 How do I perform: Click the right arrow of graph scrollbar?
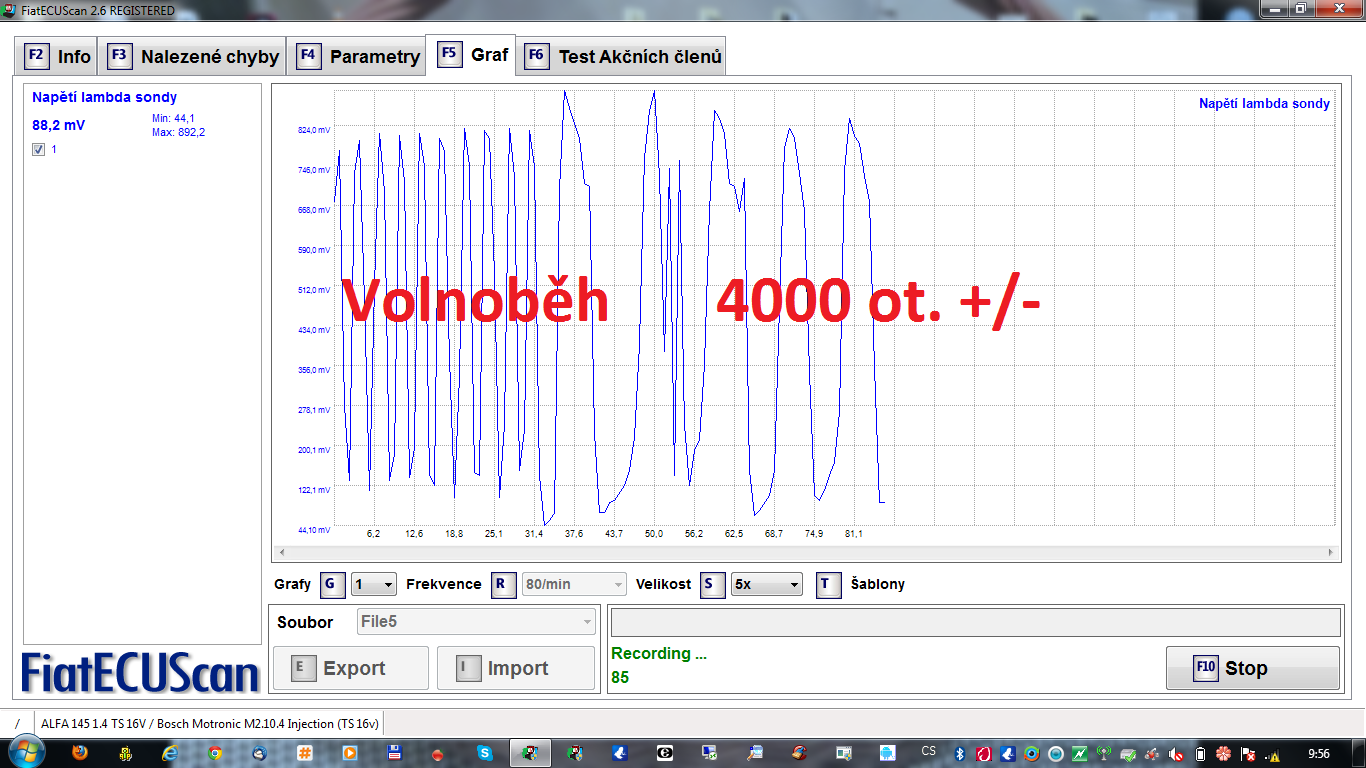1330,552
